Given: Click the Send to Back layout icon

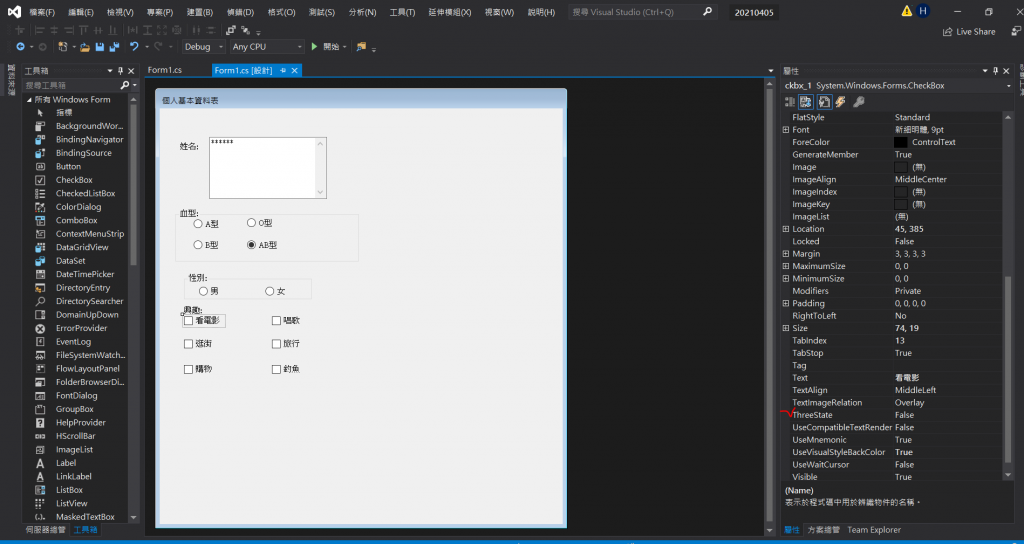Looking at the screenshot, I should (x=246, y=30).
